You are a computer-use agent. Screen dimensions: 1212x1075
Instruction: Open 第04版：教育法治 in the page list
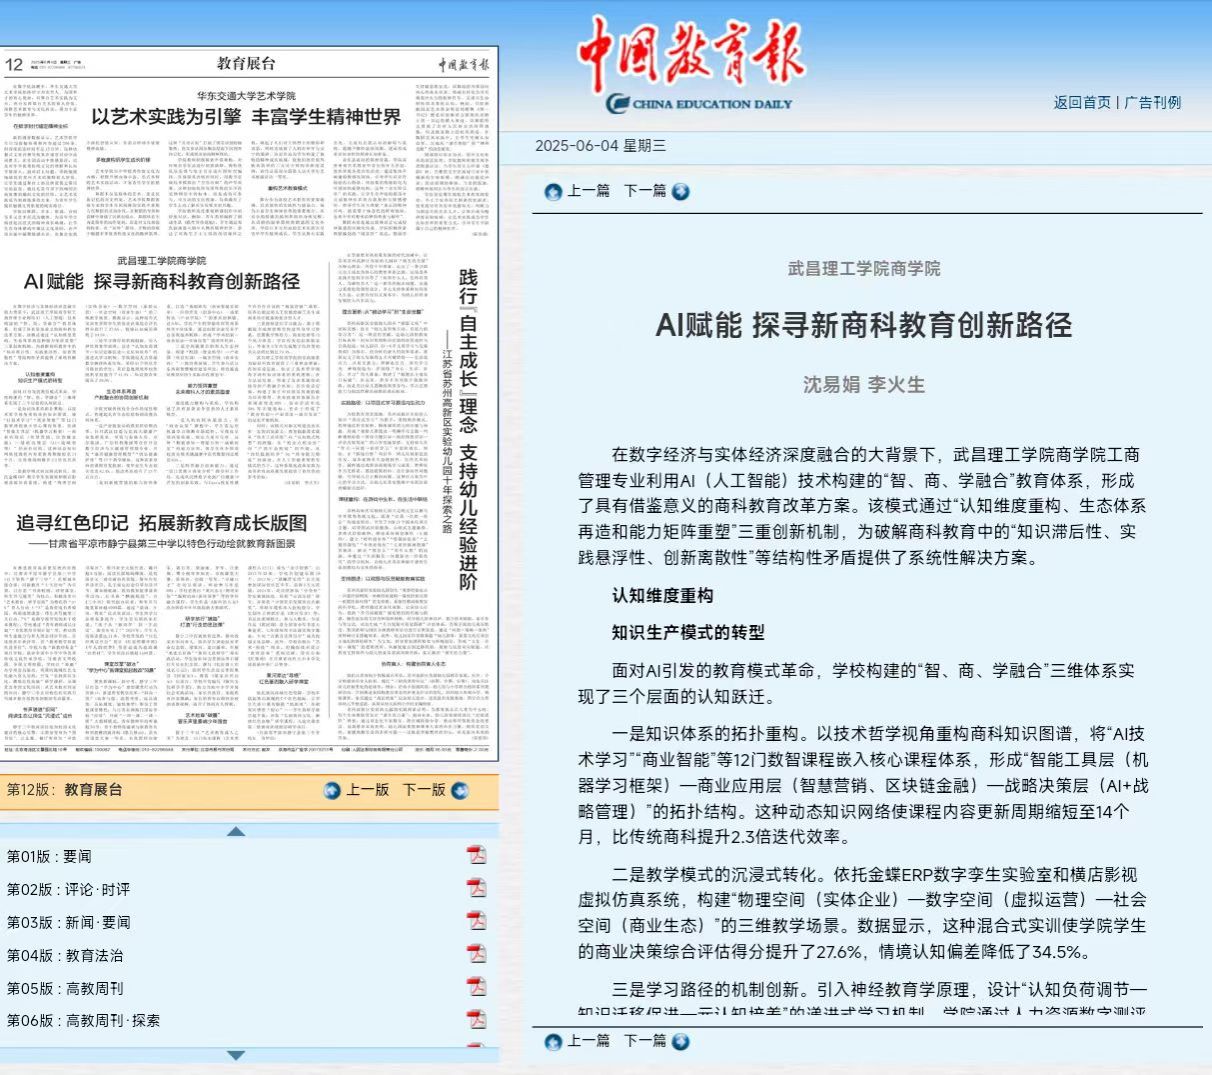pyautogui.click(x=65, y=955)
